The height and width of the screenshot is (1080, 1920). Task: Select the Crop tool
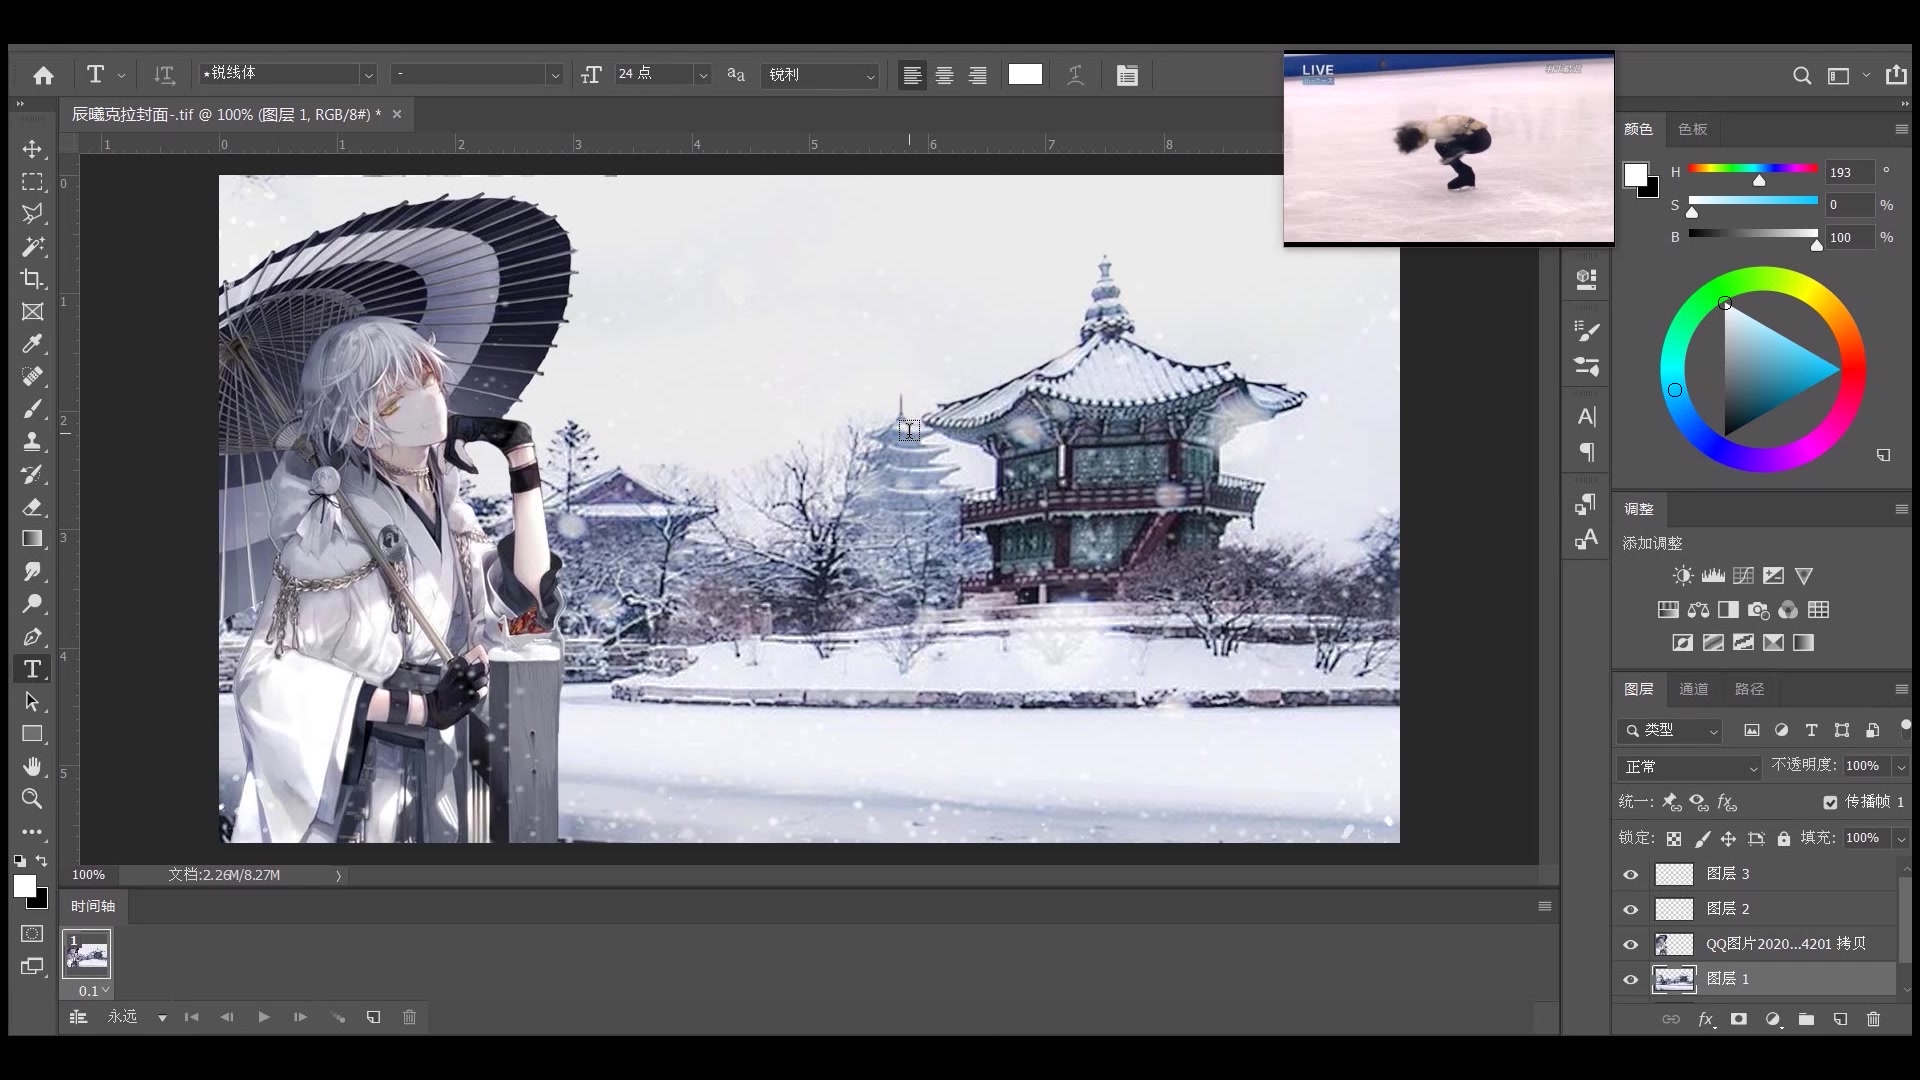pyautogui.click(x=32, y=279)
